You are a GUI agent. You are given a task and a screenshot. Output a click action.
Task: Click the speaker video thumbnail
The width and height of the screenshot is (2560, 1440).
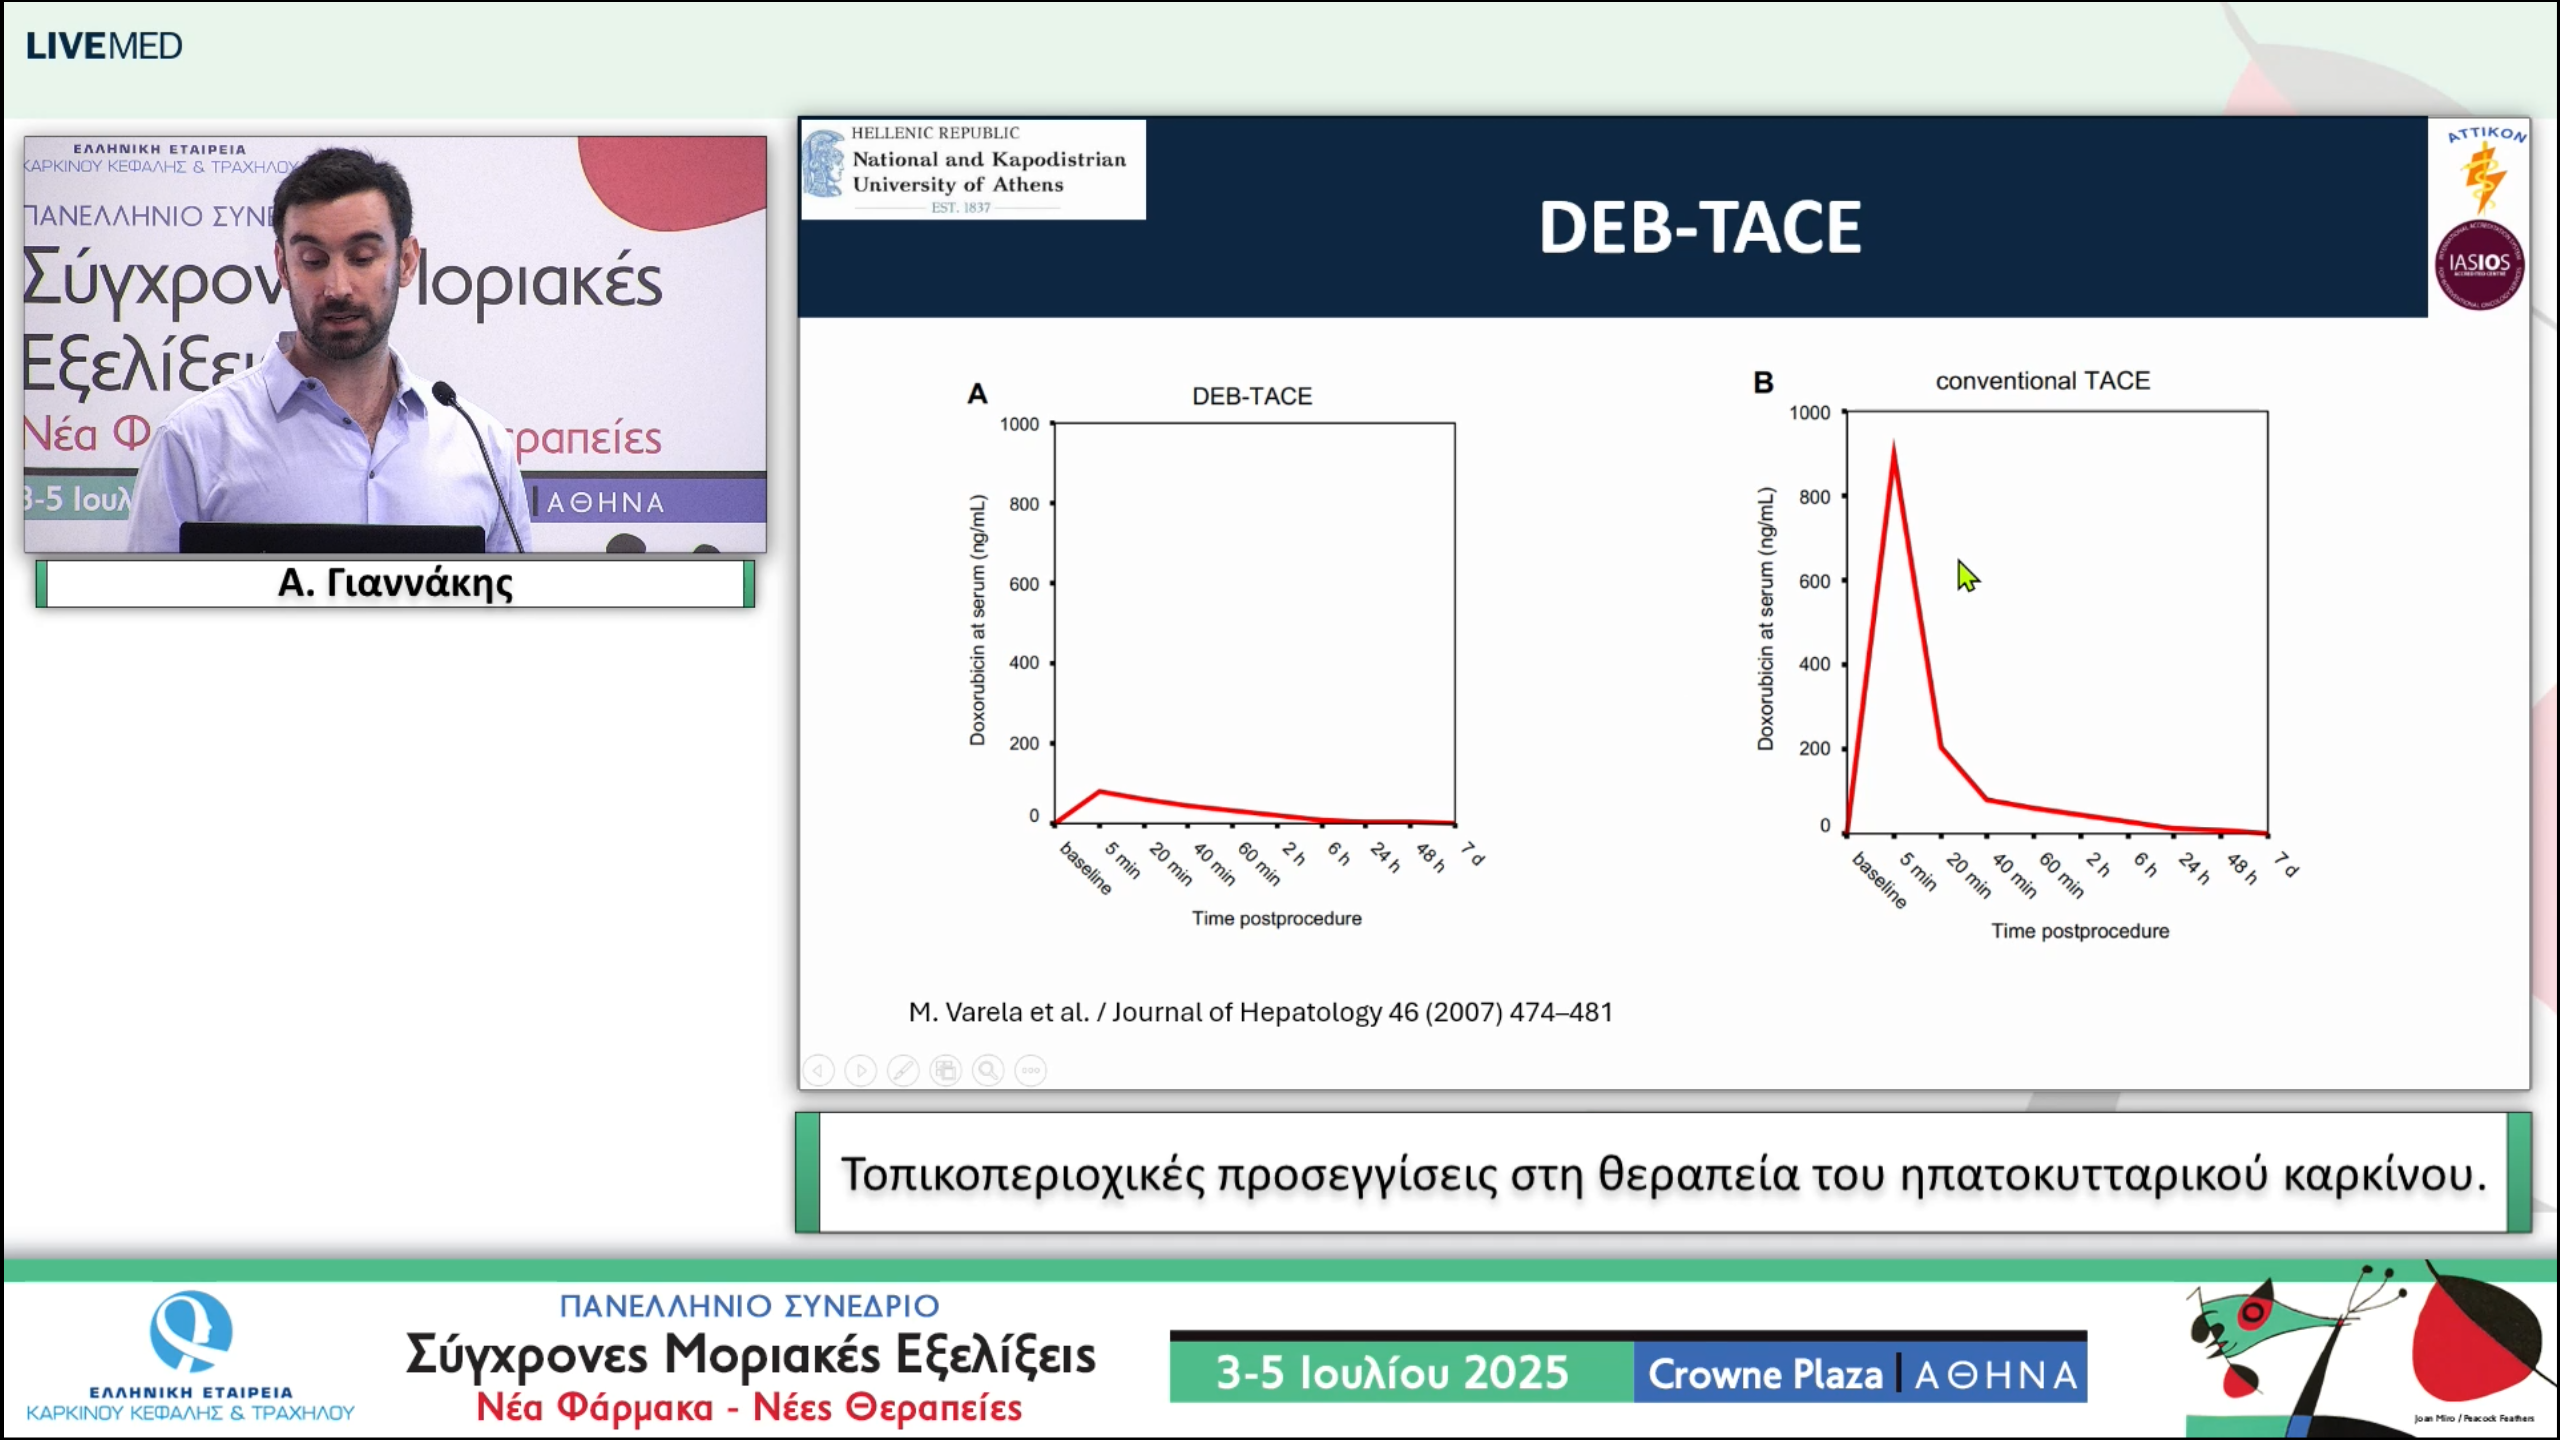(395, 345)
